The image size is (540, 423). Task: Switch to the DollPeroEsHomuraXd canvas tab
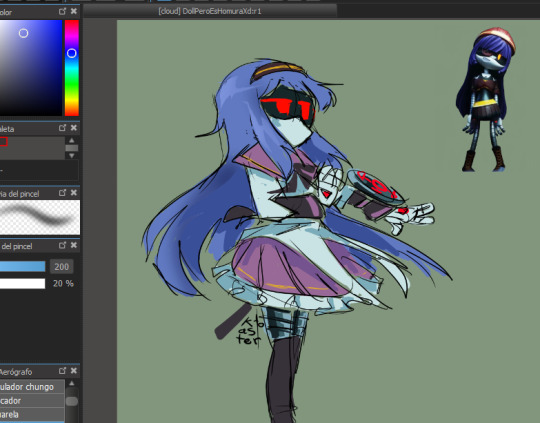click(x=210, y=11)
